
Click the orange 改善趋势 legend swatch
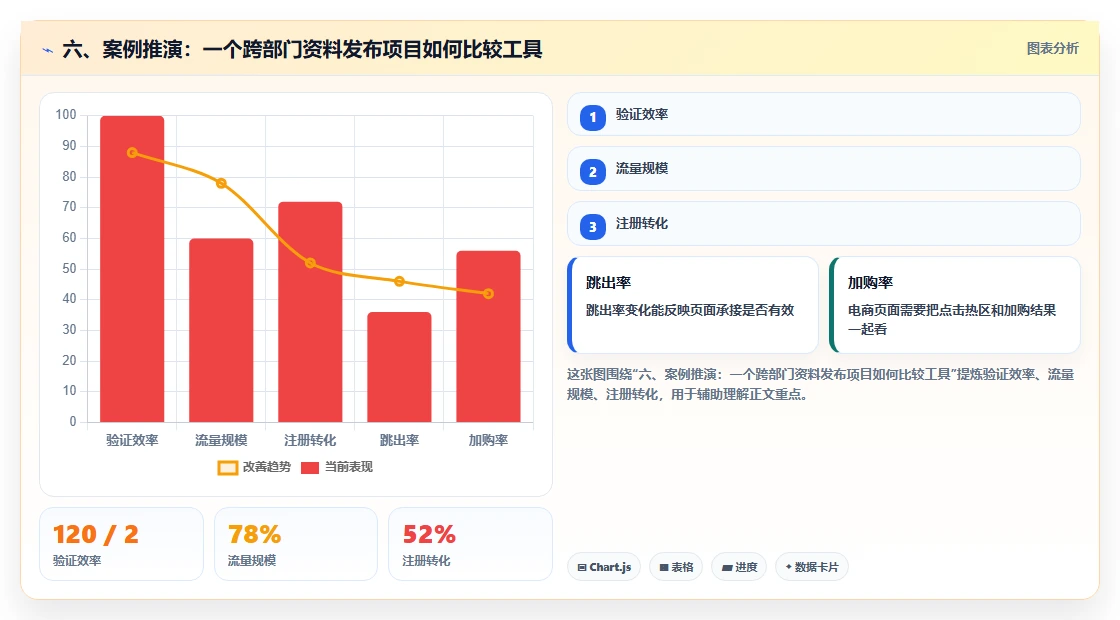pos(227,468)
